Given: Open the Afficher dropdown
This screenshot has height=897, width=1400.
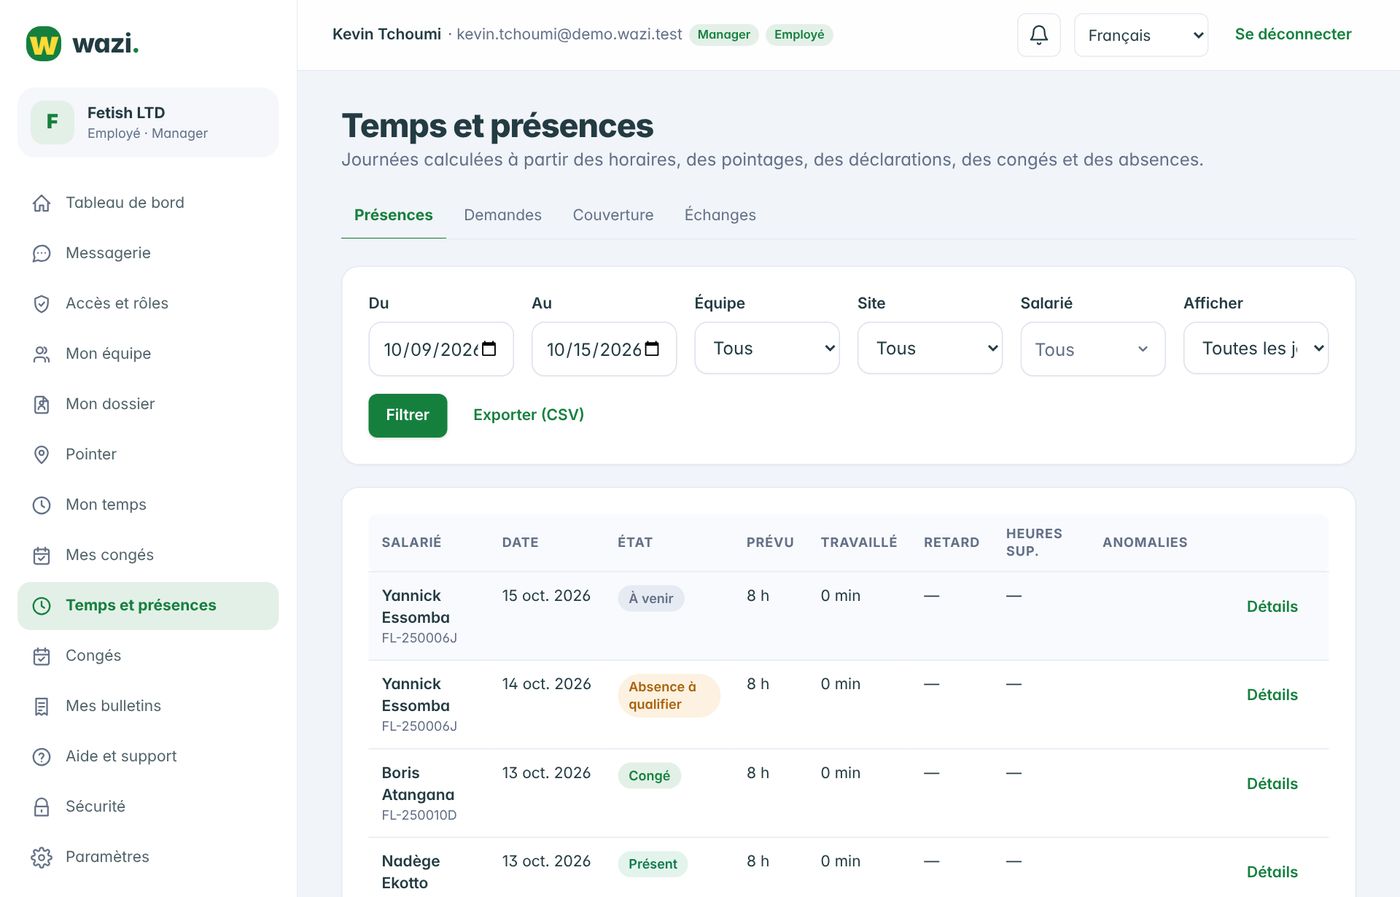Looking at the screenshot, I should [1256, 348].
